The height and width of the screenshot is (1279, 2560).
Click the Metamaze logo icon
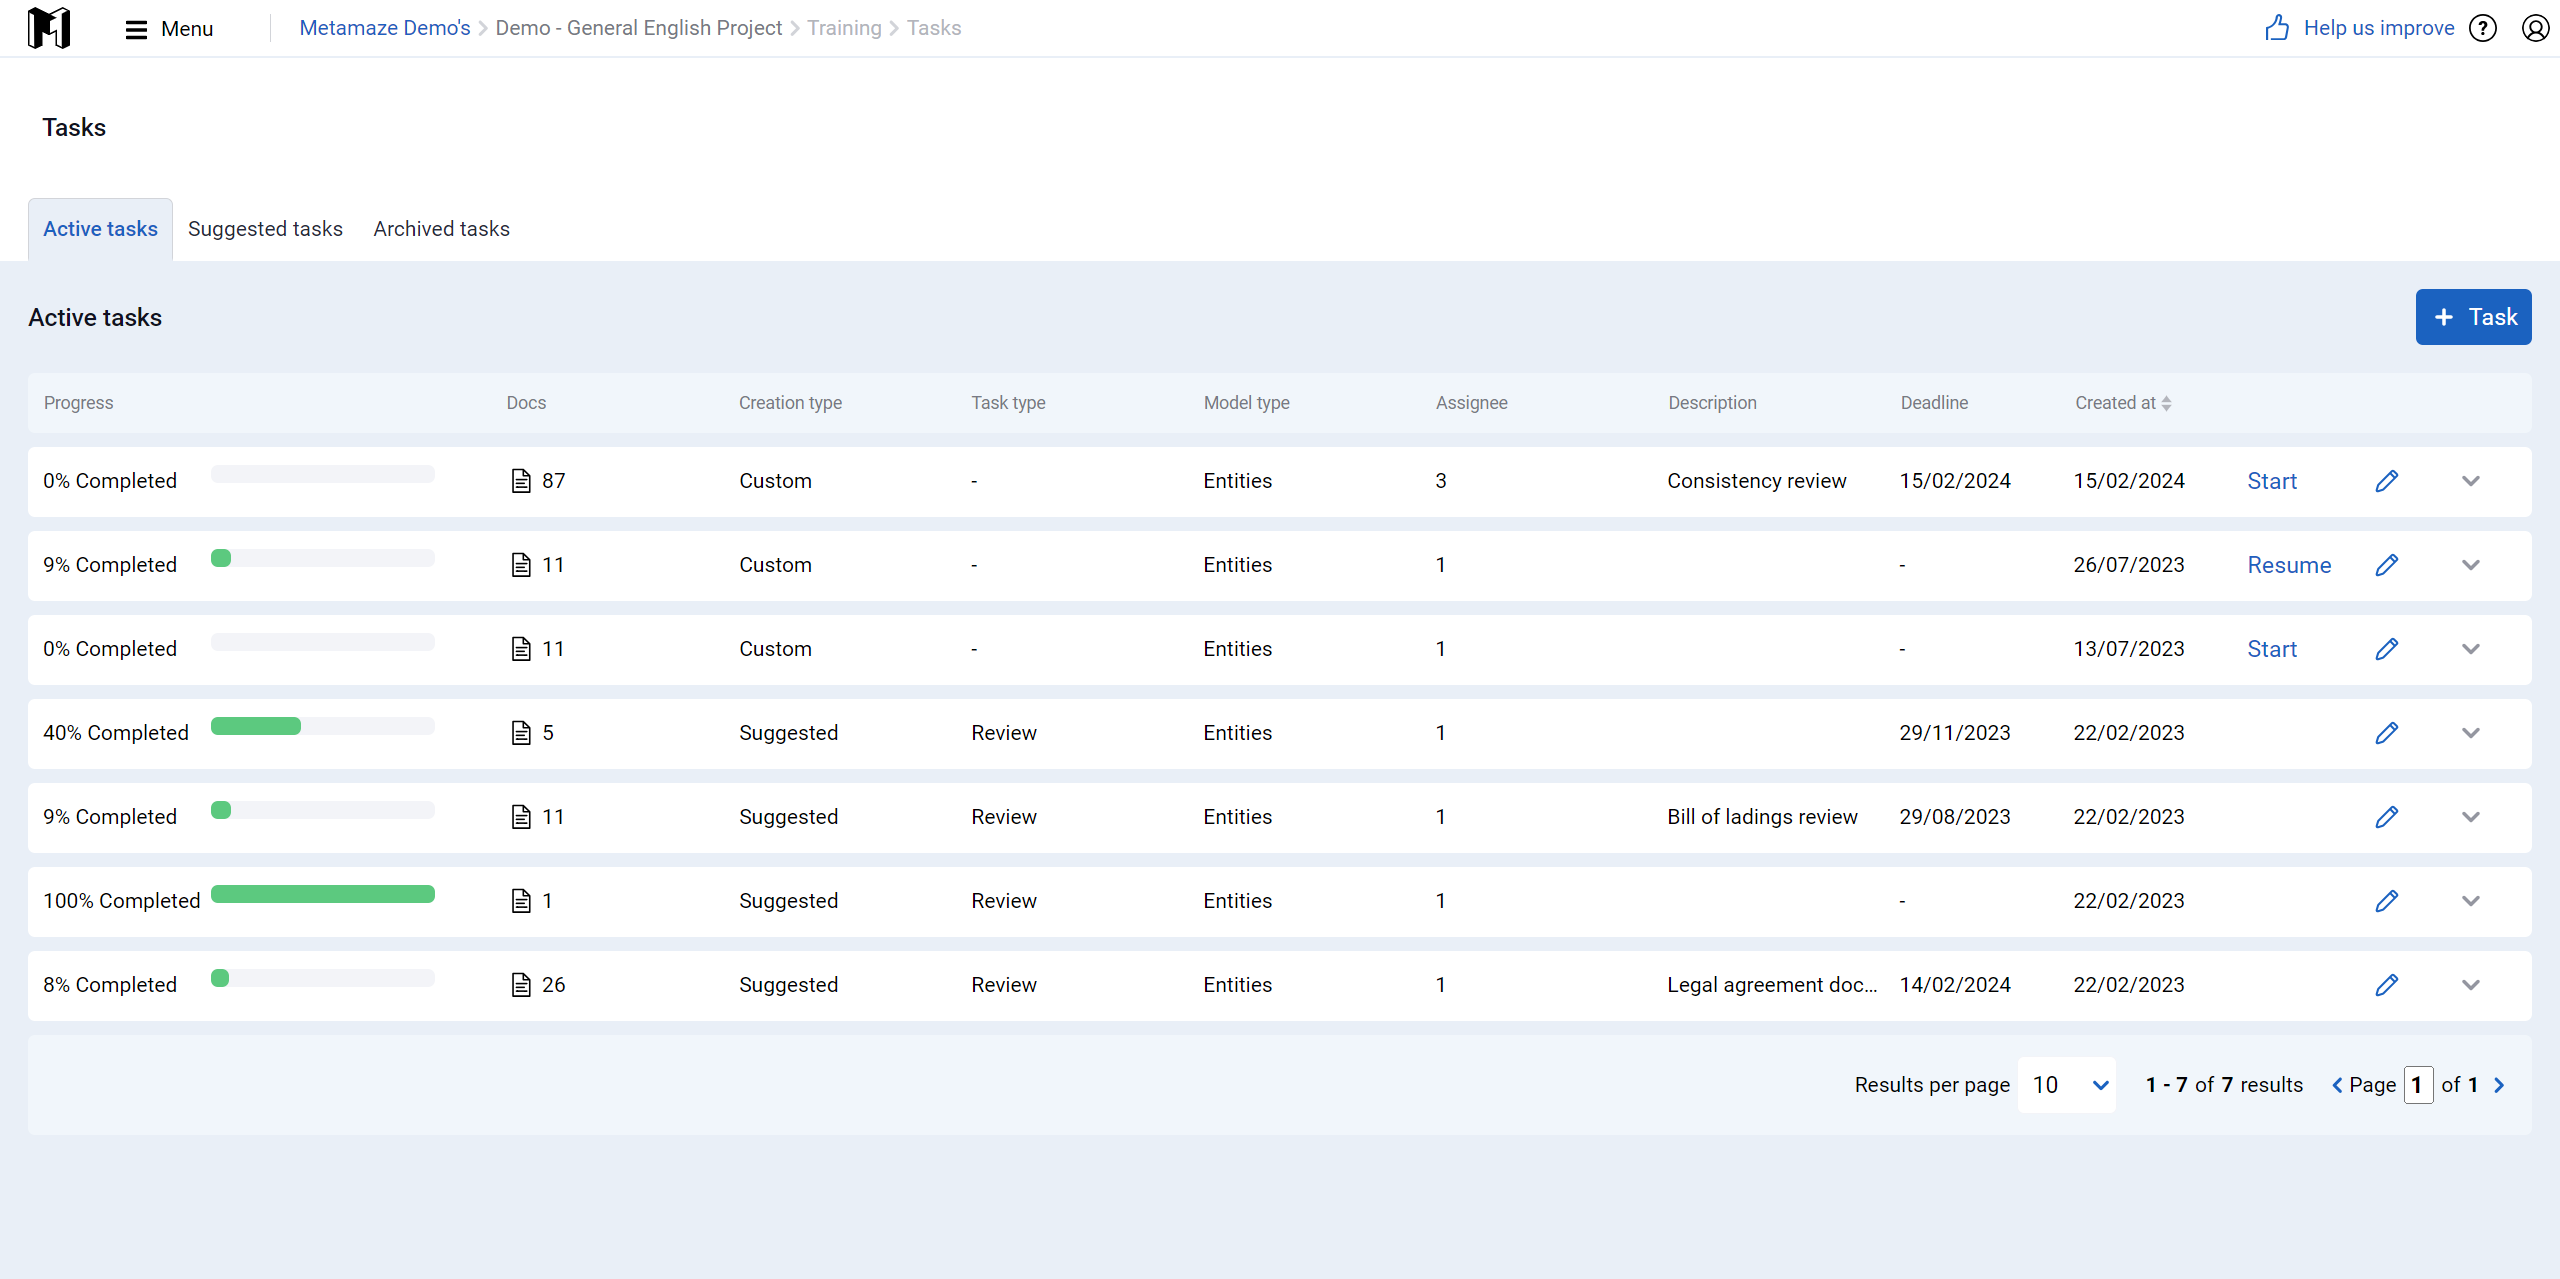click(48, 28)
